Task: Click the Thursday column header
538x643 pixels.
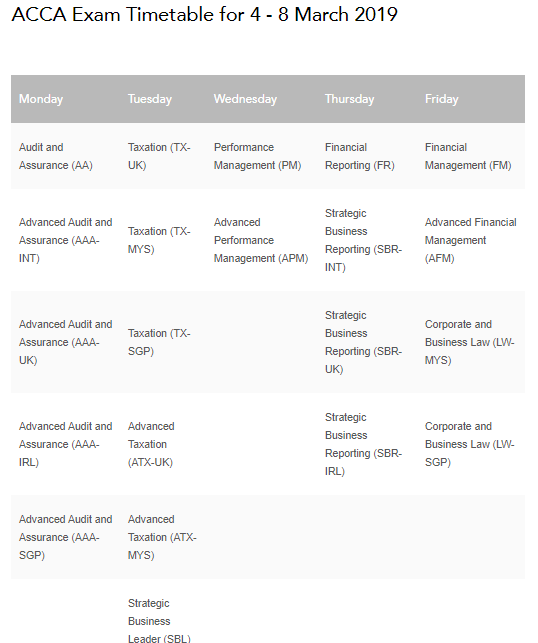Action: coord(349,99)
